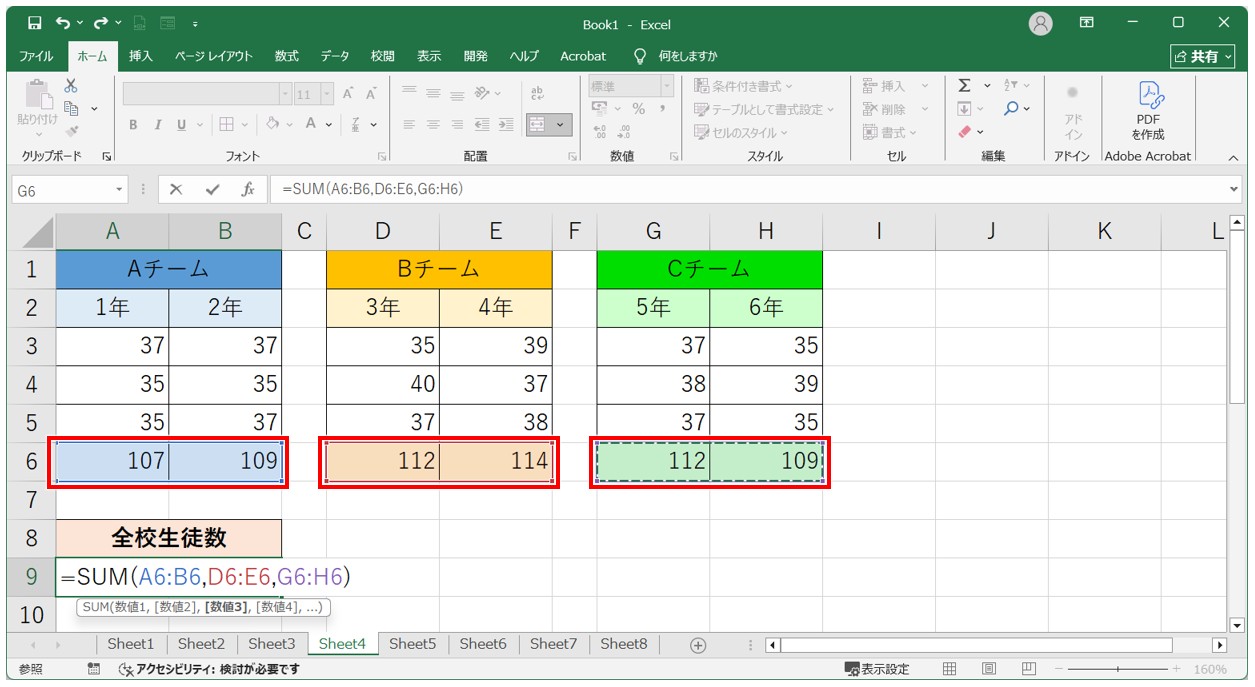Switch to Sheet1 tab
The height and width of the screenshot is (687, 1255).
pos(131,644)
